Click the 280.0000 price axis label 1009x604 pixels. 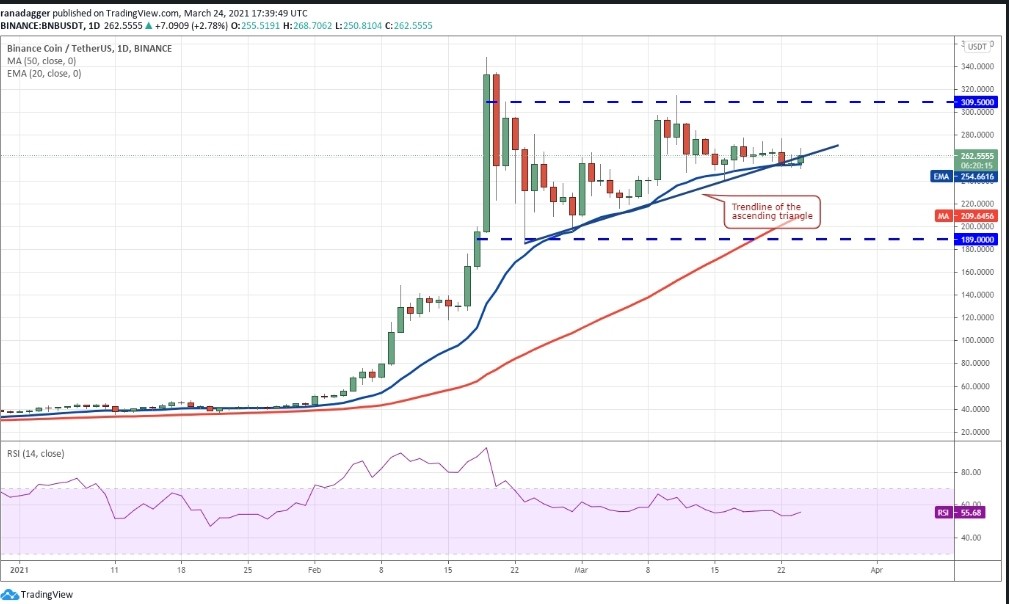[977, 135]
